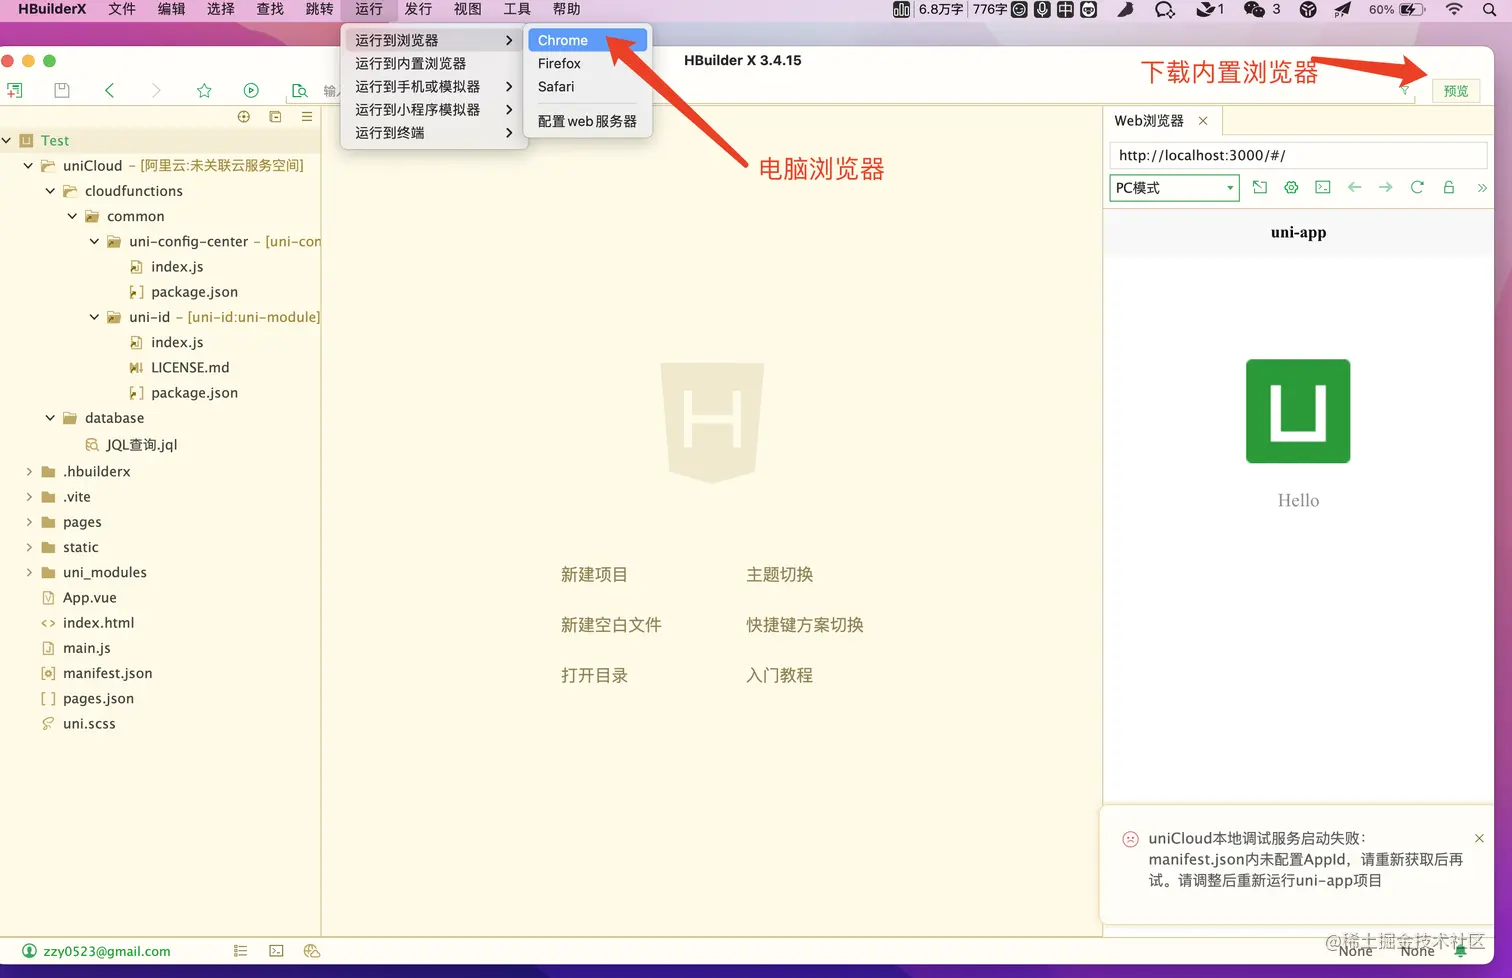The image size is (1512, 978).
Task: Click the bookmark star toolbar icon
Action: pos(204,90)
